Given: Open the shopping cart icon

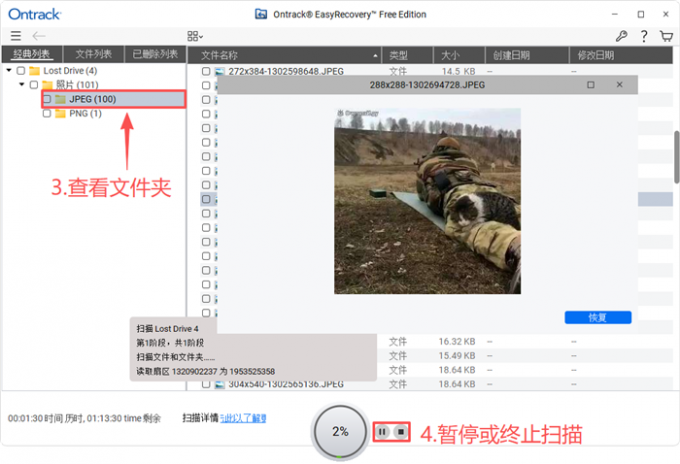Looking at the screenshot, I should 666,36.
